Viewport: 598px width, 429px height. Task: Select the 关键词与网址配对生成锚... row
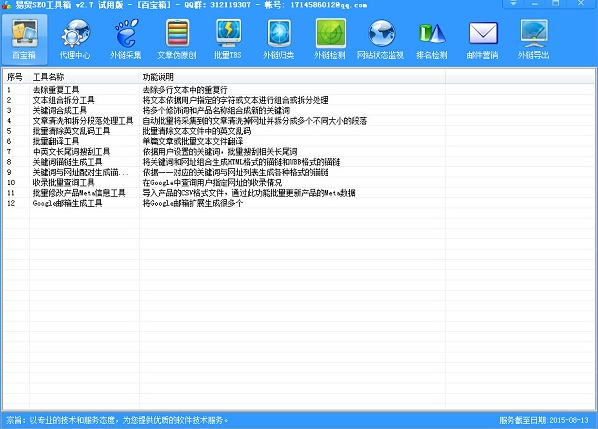tap(299, 172)
